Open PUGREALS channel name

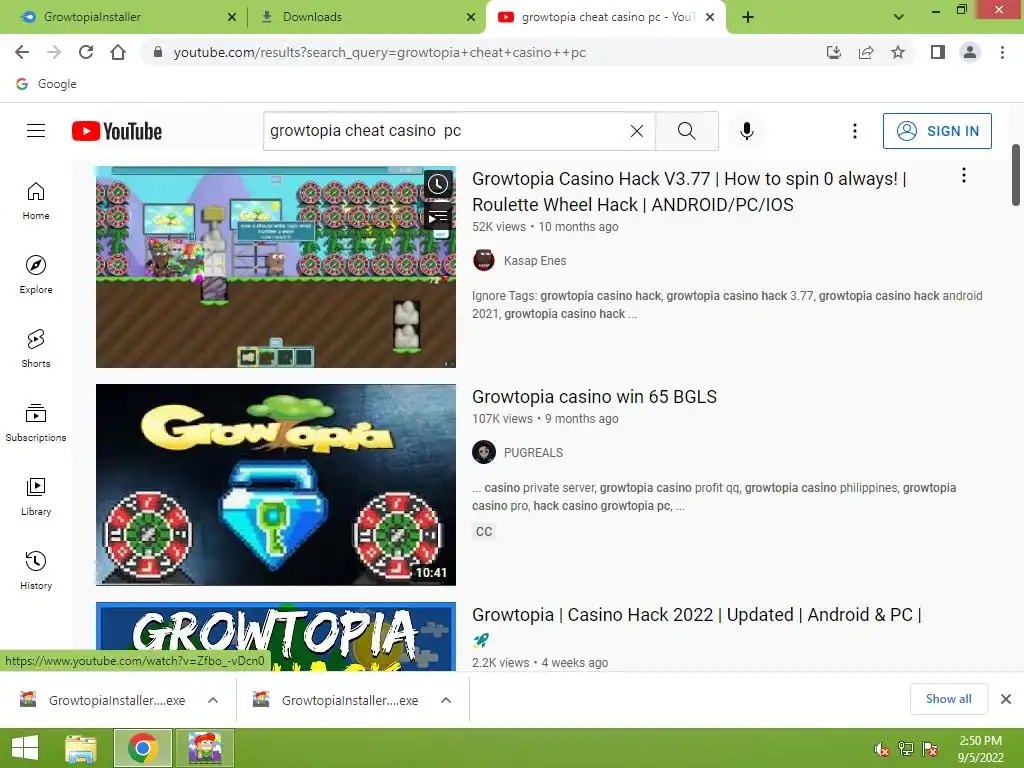533,453
